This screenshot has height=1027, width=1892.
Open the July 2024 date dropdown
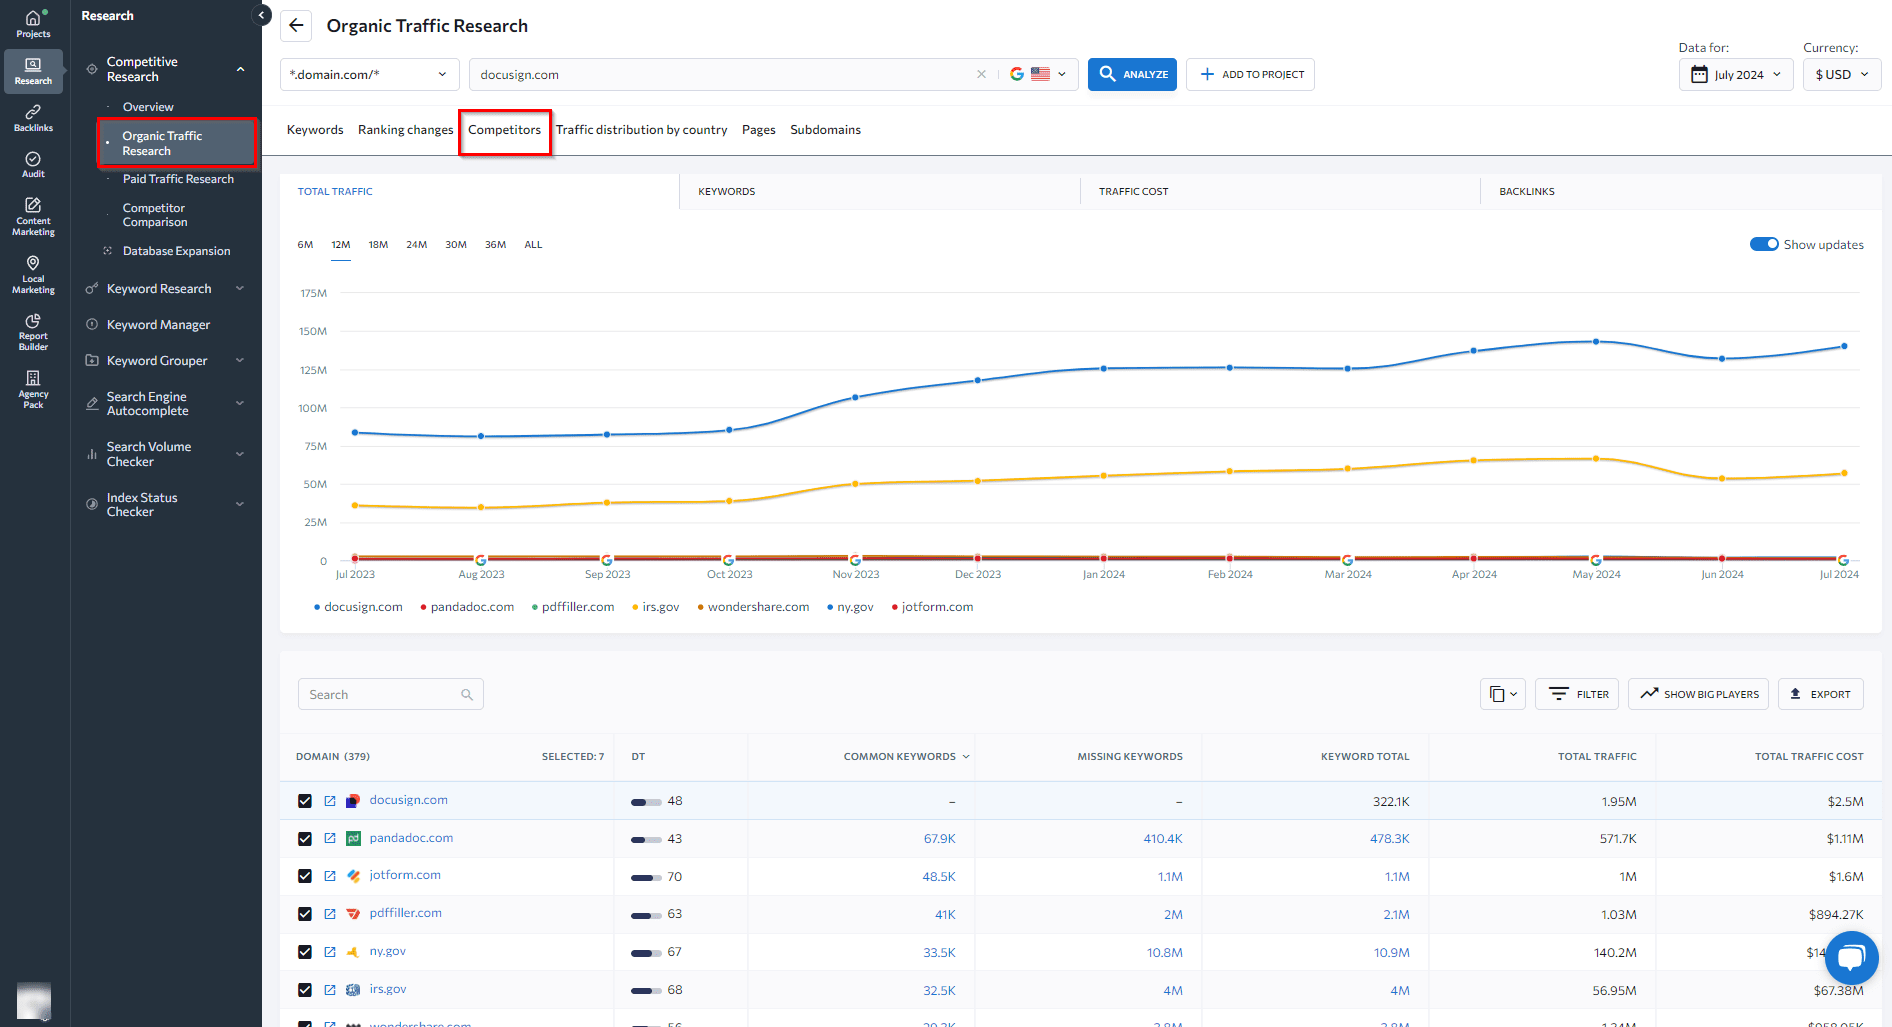click(x=1736, y=74)
